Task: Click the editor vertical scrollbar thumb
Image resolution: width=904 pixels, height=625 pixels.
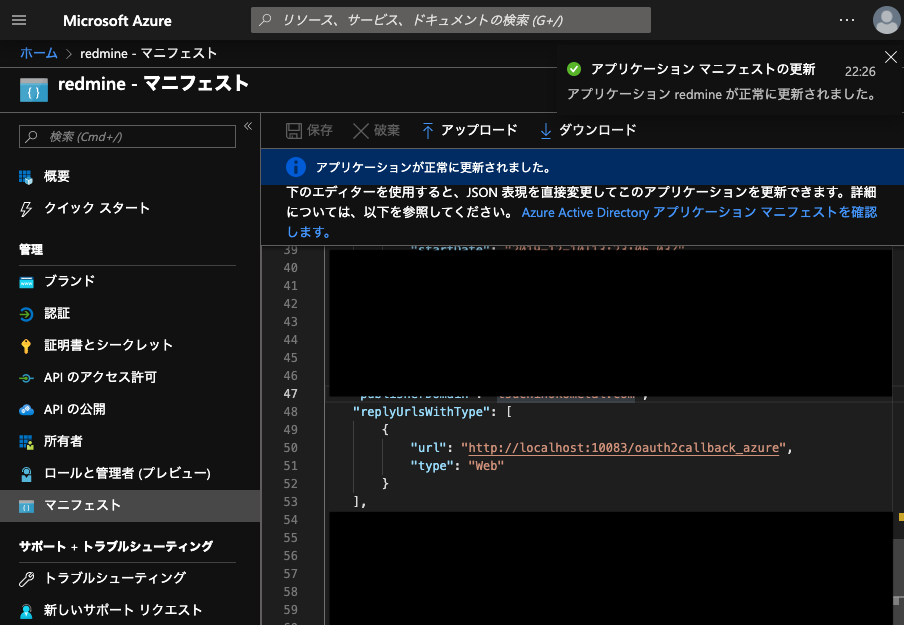Action: [x=898, y=571]
